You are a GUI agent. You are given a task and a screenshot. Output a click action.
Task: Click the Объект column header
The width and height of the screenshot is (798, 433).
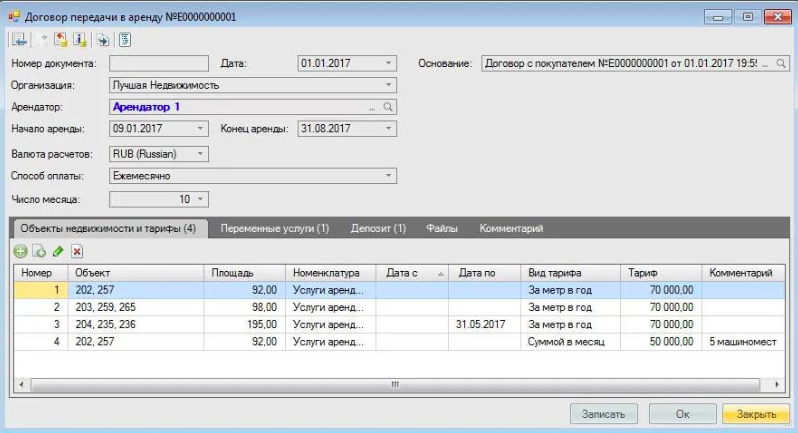pyautogui.click(x=136, y=273)
